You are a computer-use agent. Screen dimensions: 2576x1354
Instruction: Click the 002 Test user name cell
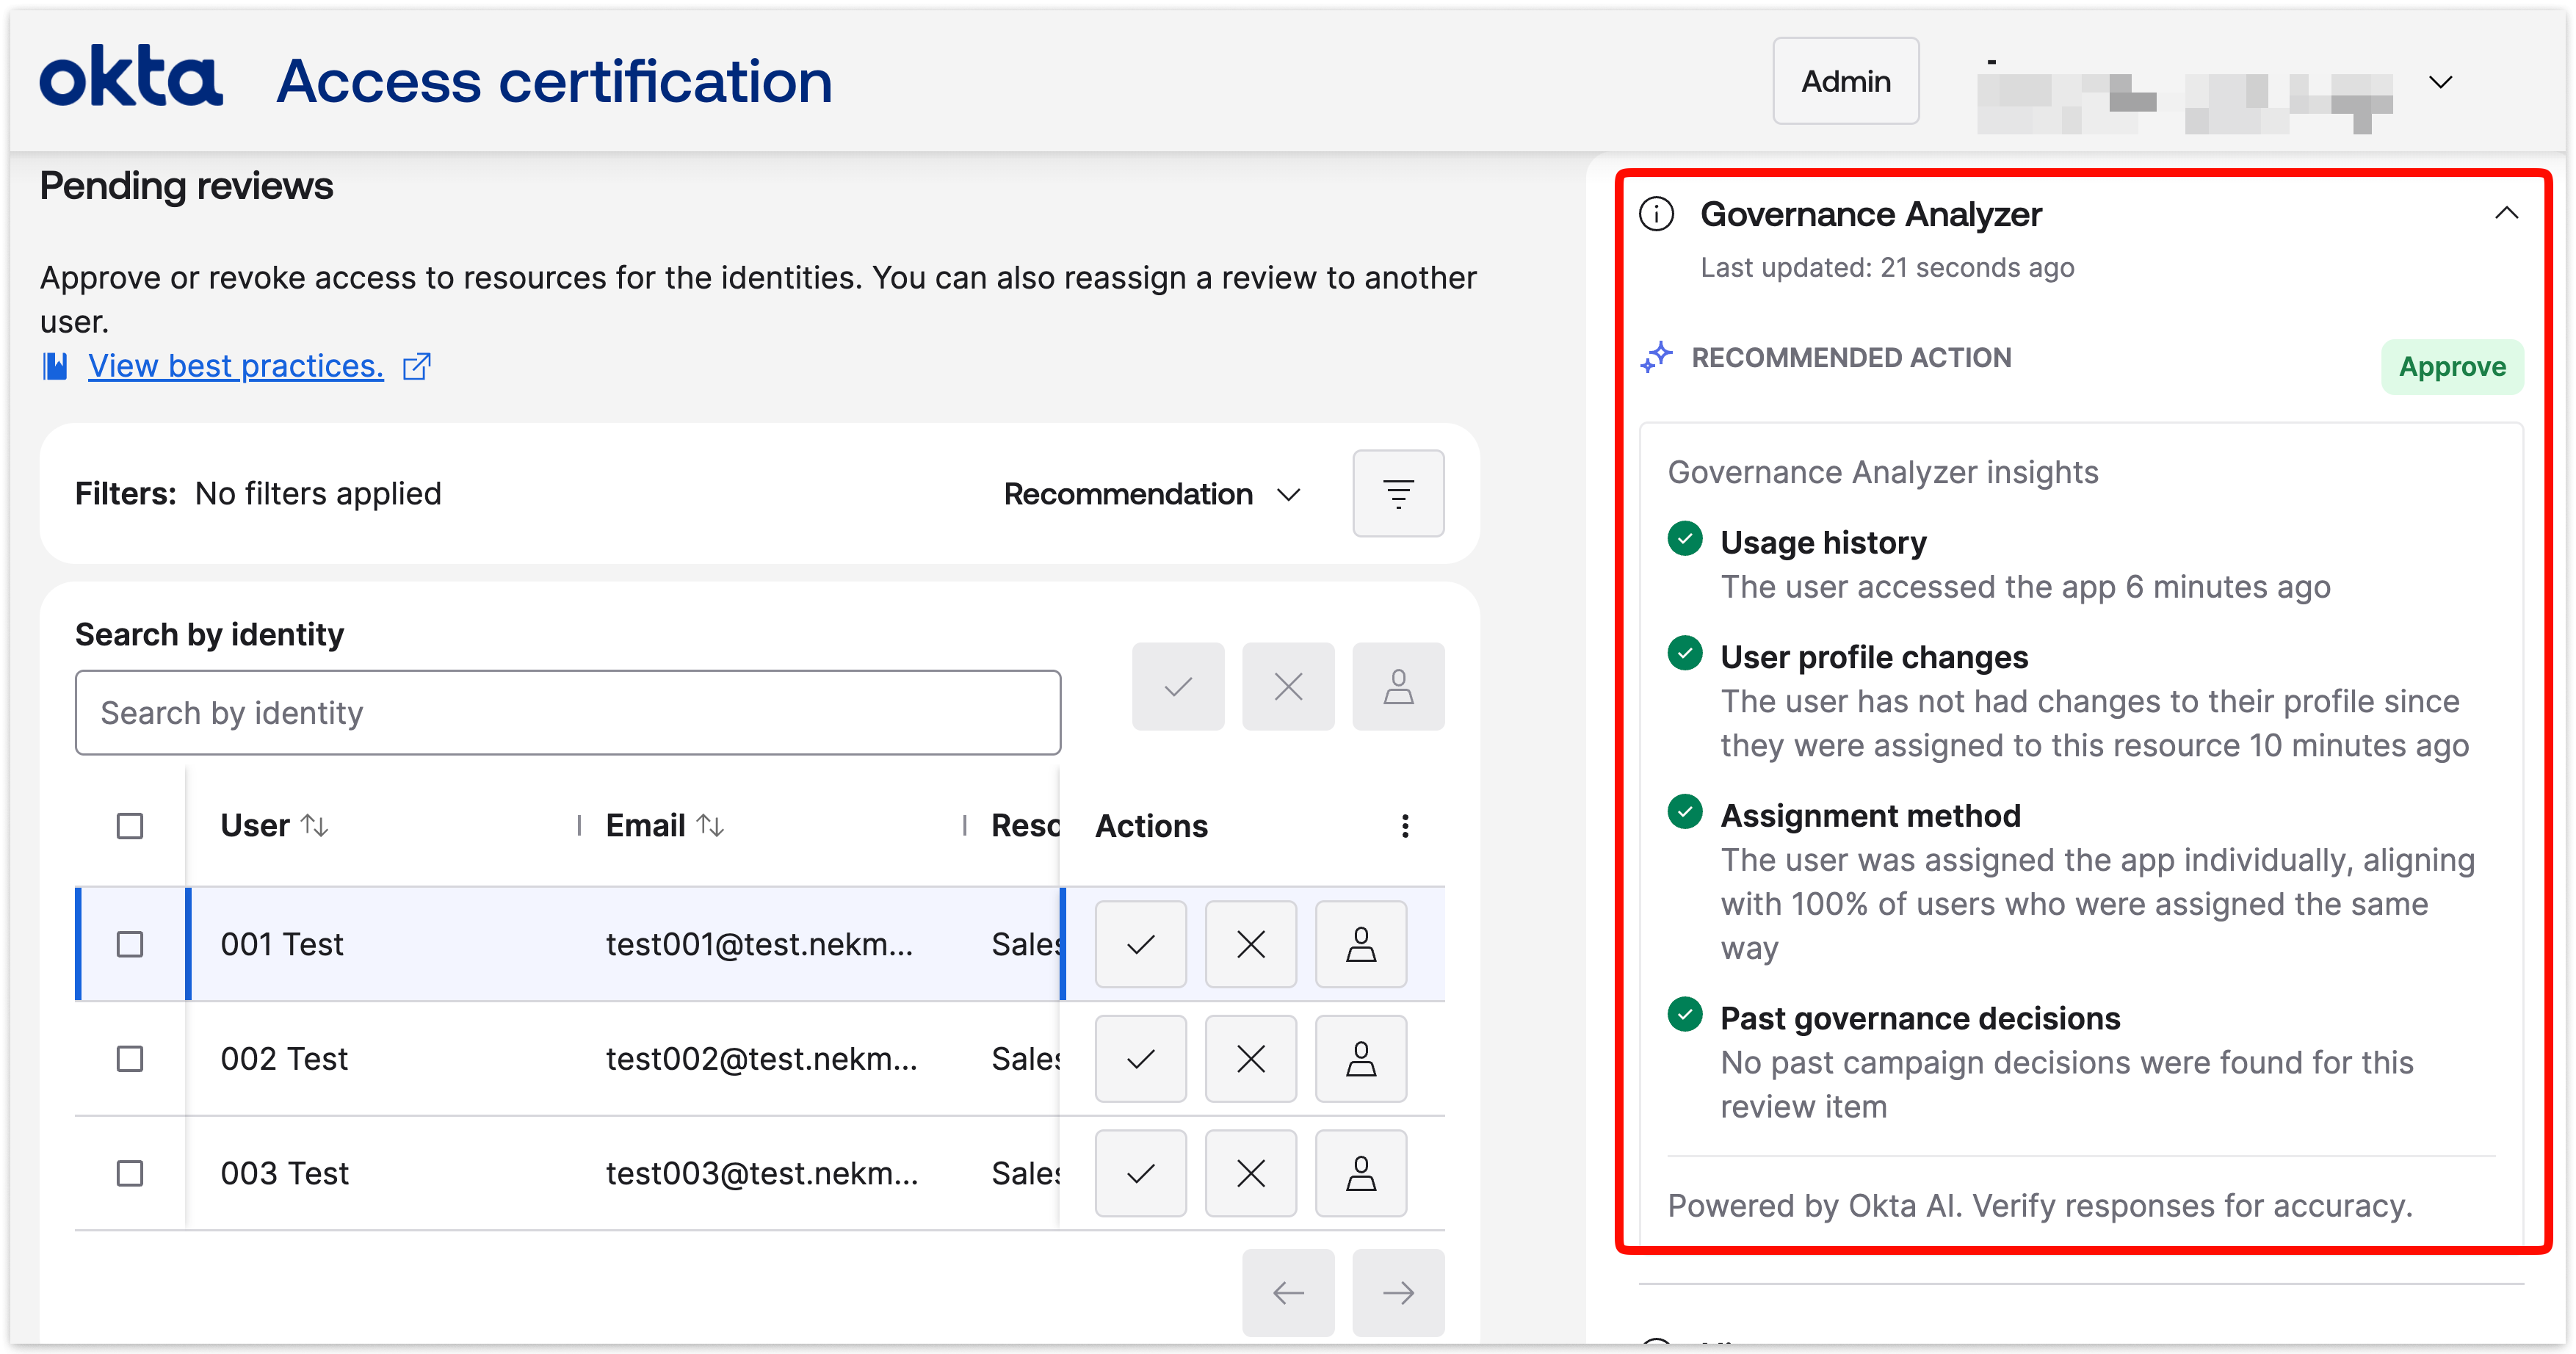point(284,1059)
